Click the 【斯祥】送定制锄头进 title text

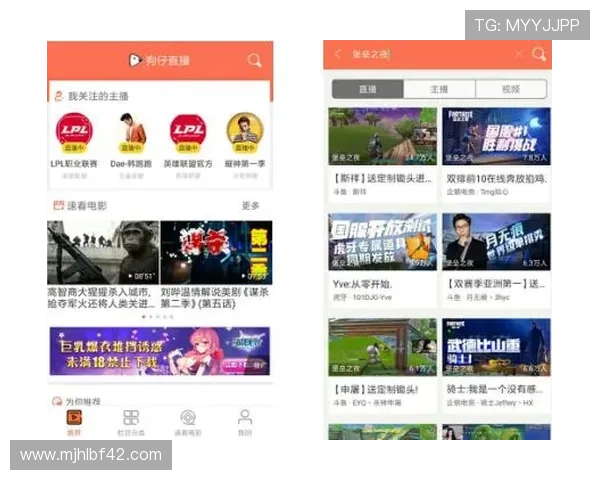(382, 179)
